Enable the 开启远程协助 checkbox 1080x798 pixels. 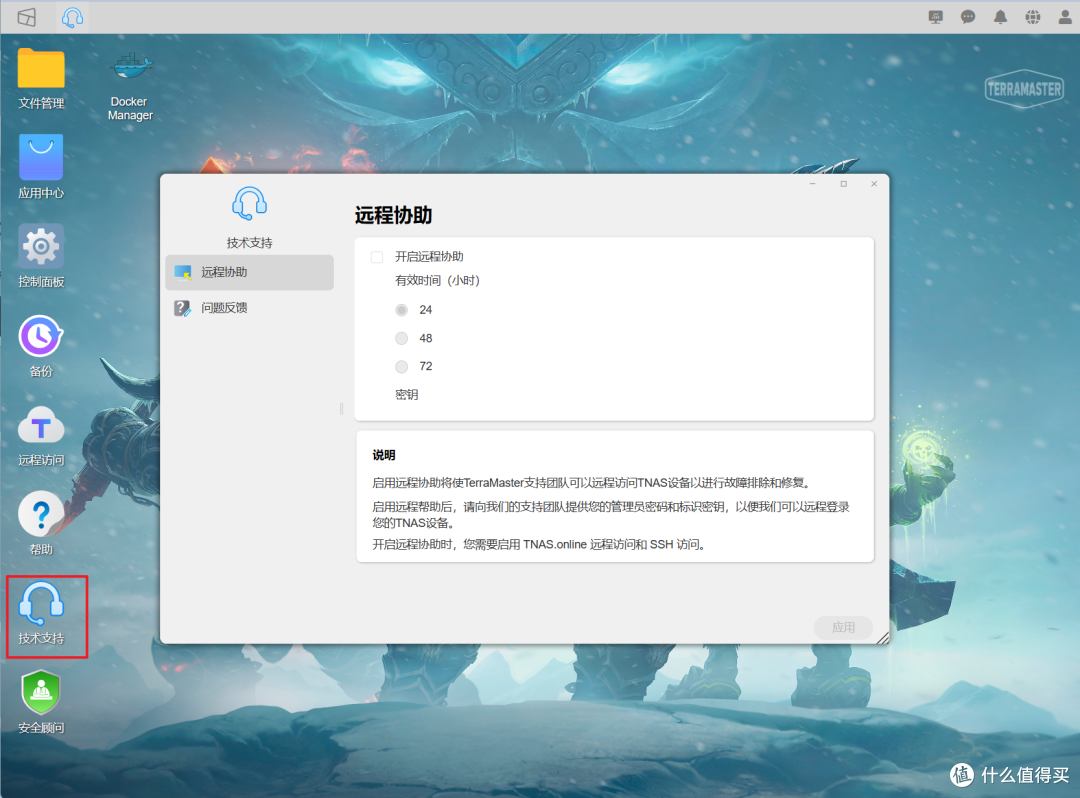(x=377, y=257)
